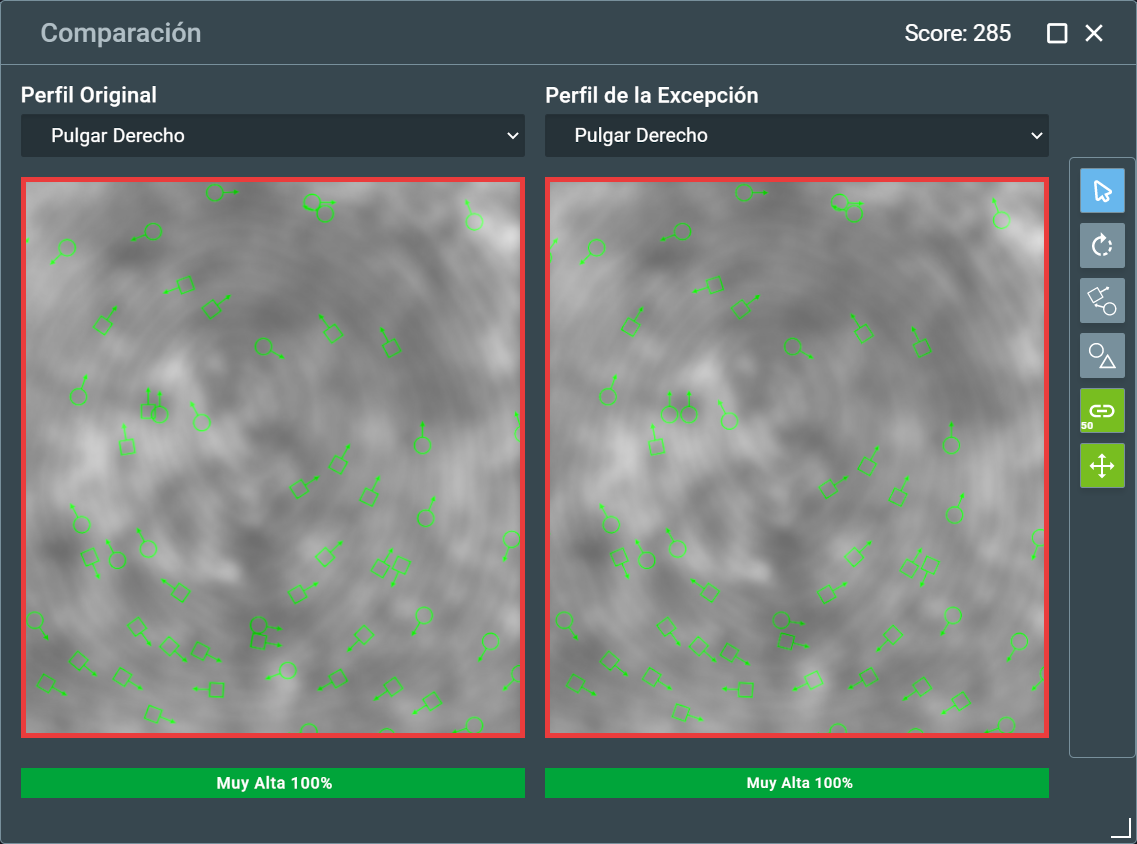Select the pointer cursor tool
The image size is (1137, 844).
(x=1101, y=191)
